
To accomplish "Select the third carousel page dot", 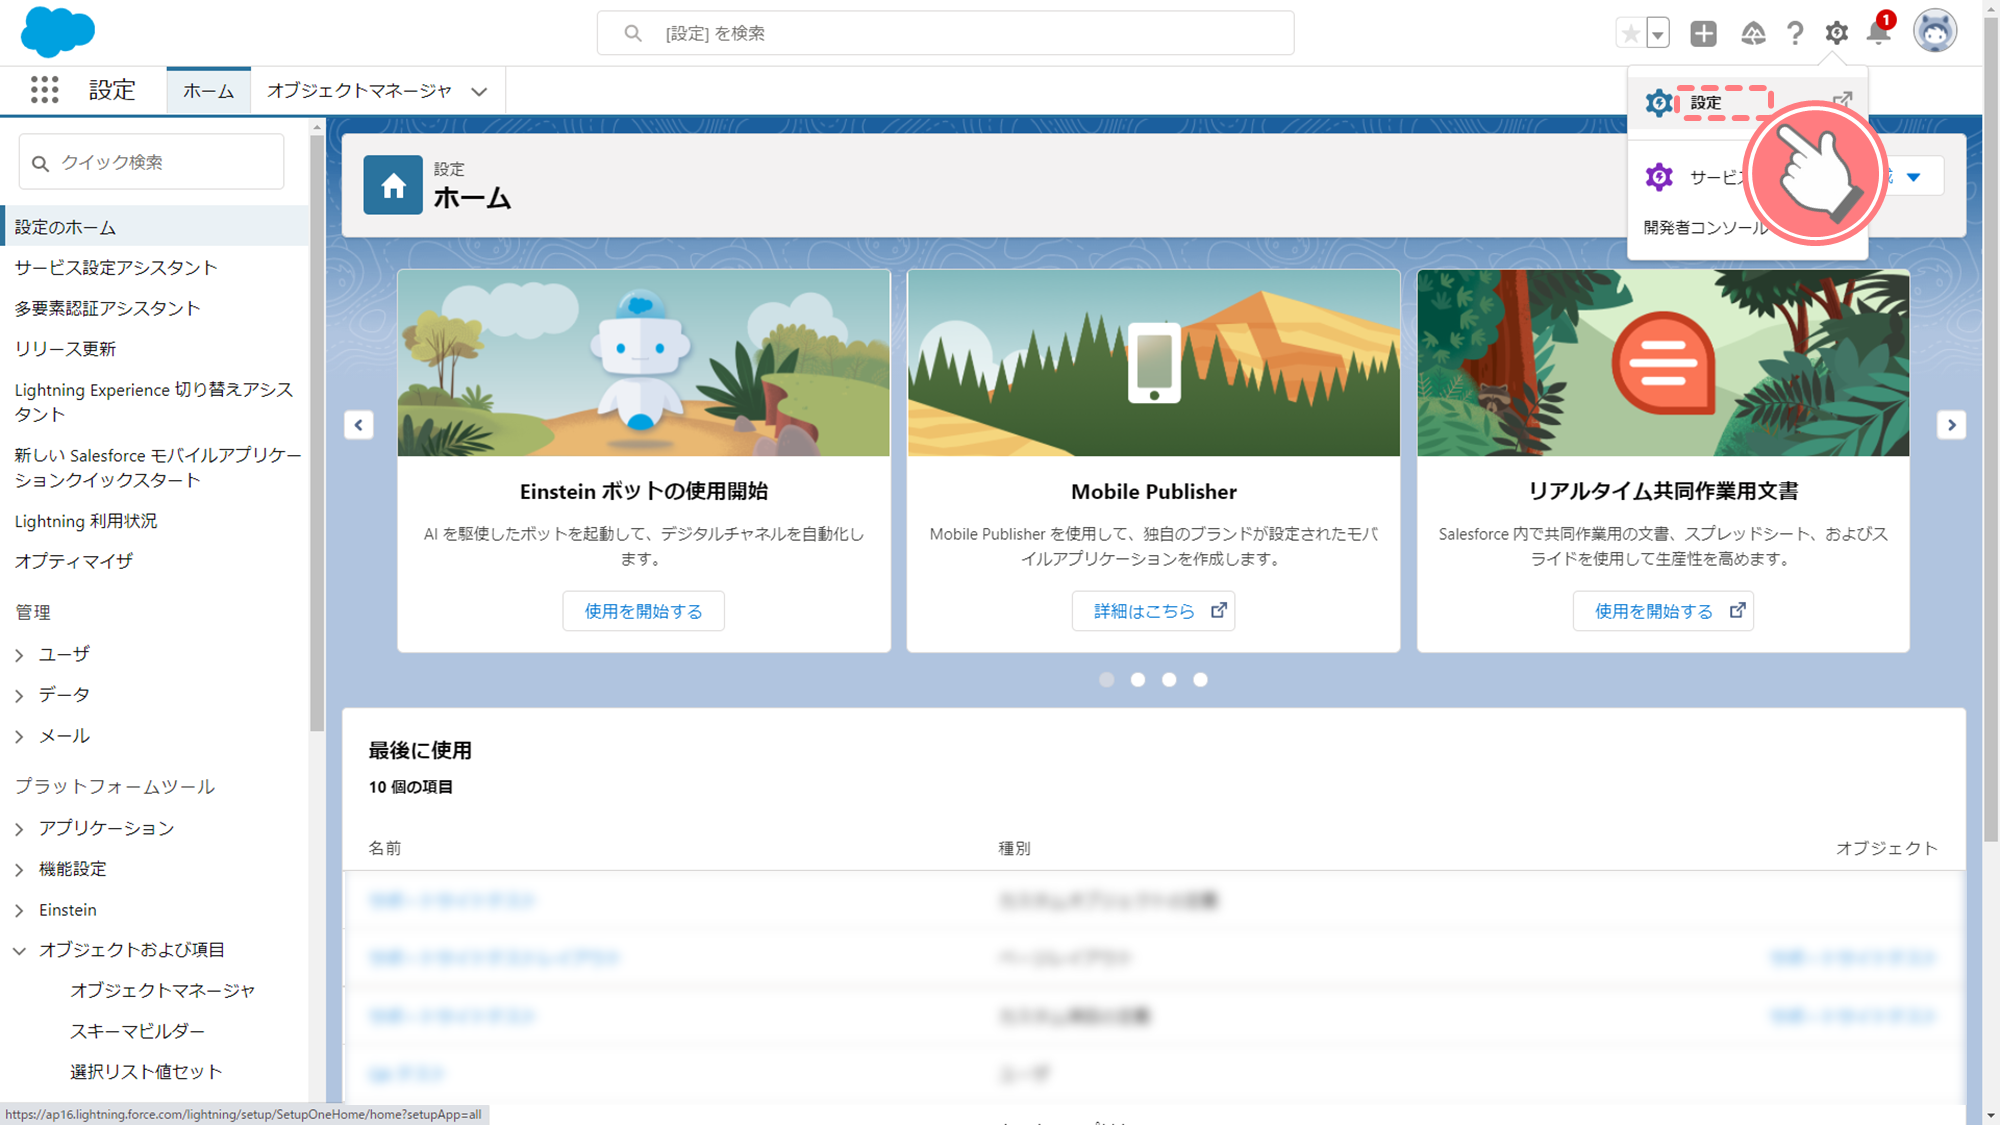I will point(1169,680).
